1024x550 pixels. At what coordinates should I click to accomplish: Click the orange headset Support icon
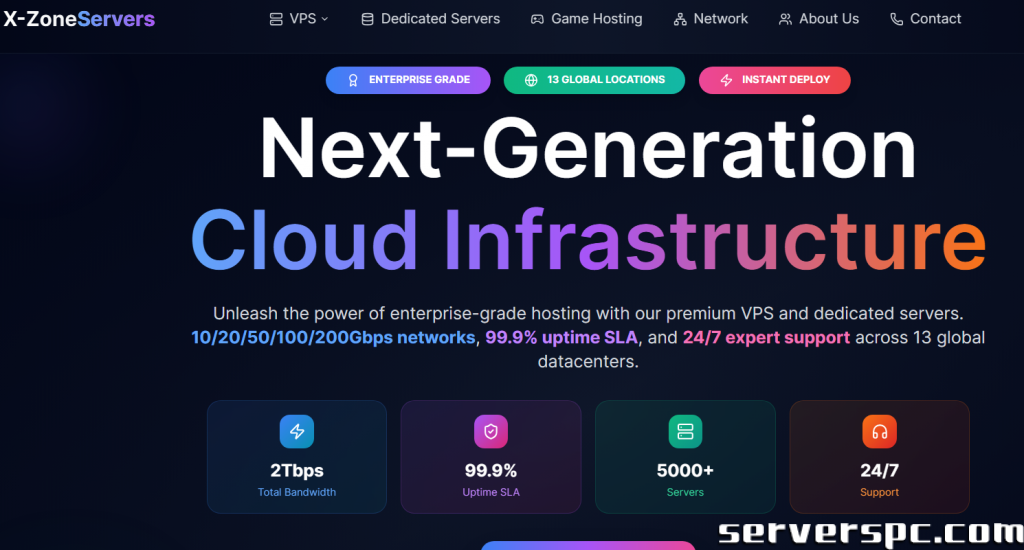pyautogui.click(x=879, y=431)
